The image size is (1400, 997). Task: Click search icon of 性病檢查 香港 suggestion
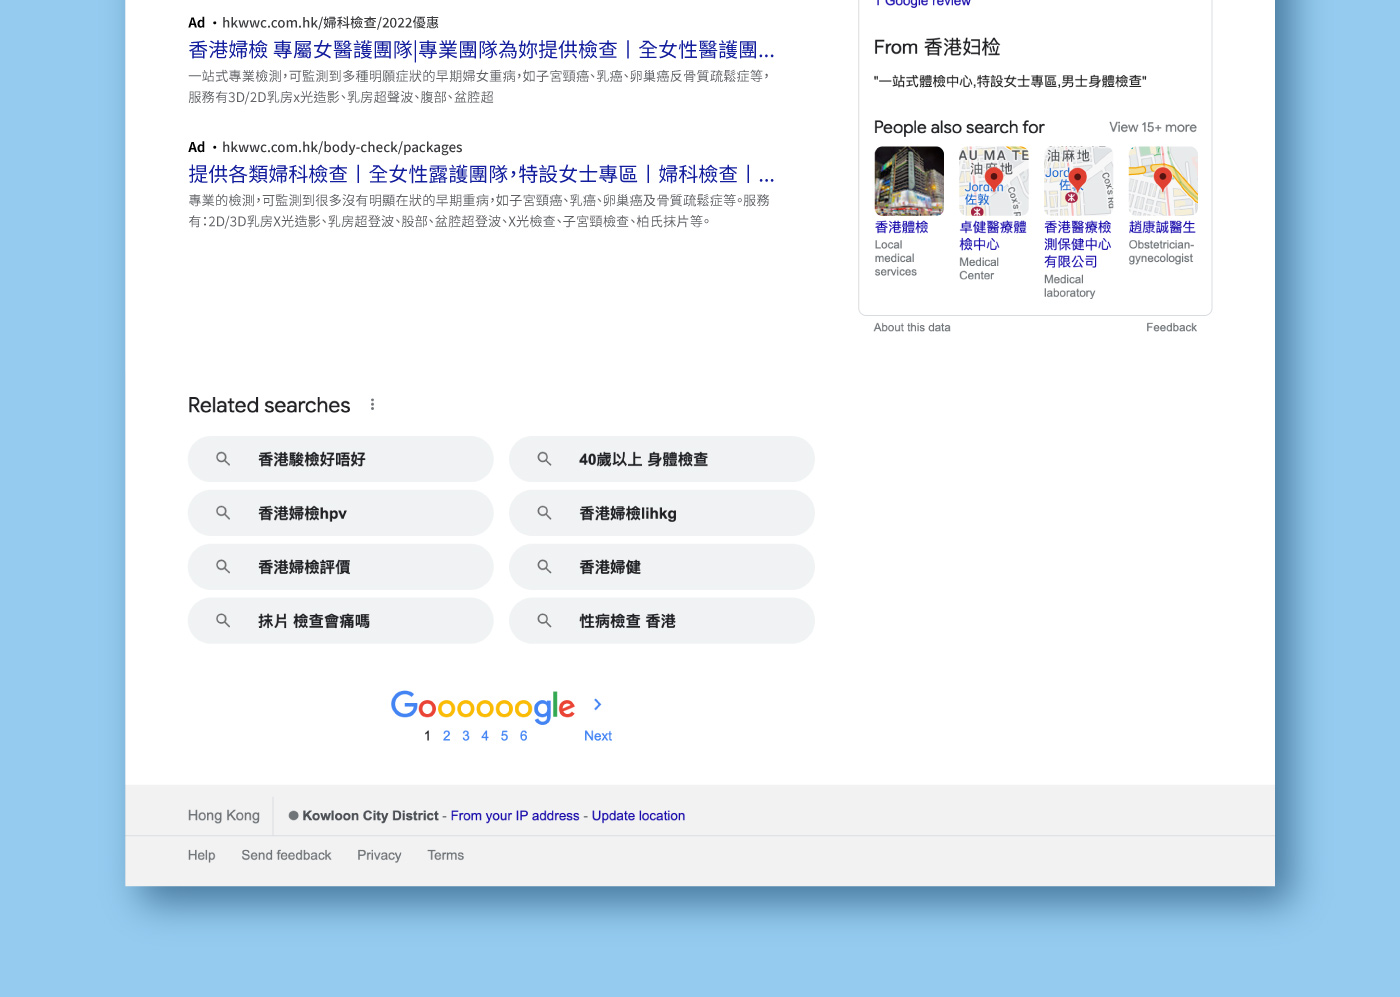[x=544, y=621]
